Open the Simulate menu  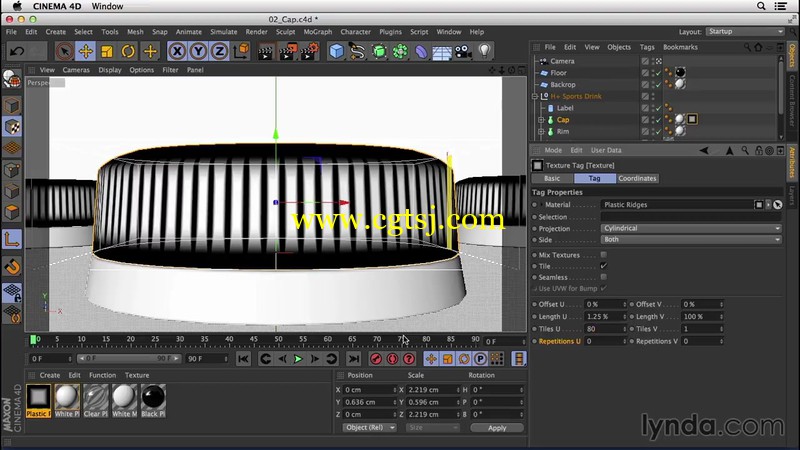(223, 32)
